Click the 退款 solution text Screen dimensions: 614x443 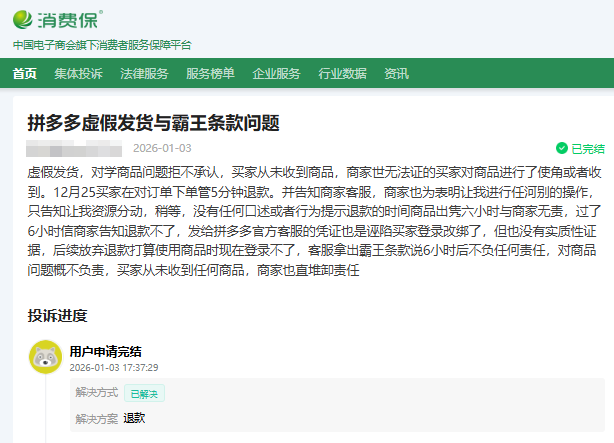134,418
